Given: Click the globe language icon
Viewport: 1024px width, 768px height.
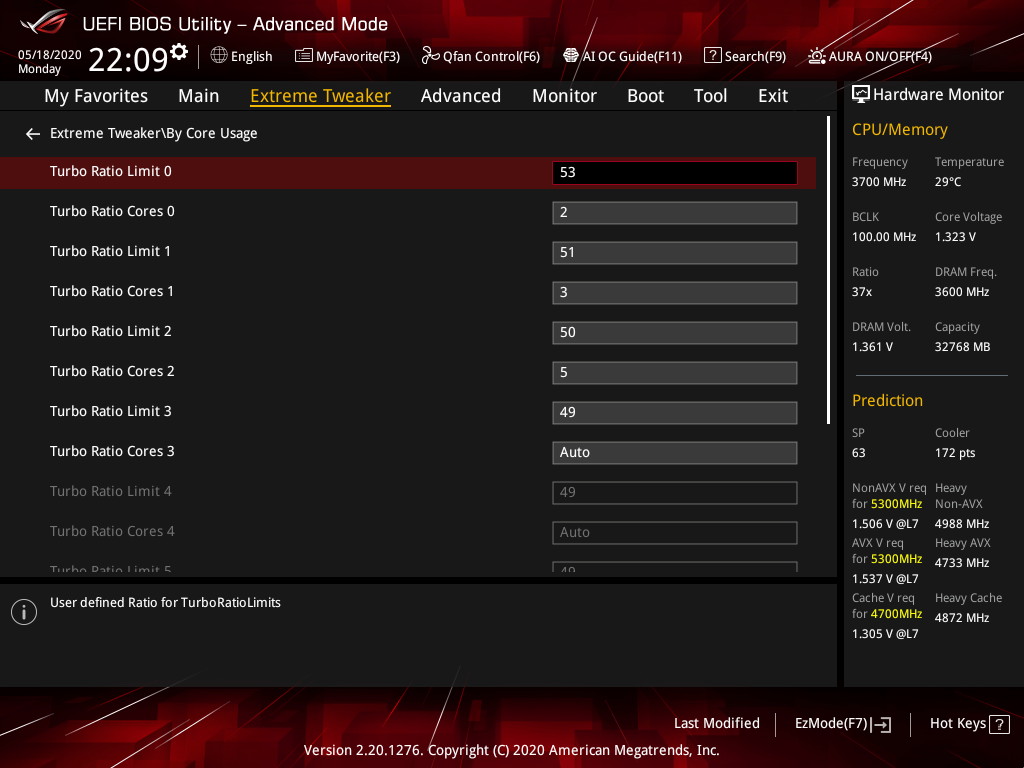Looking at the screenshot, I should pos(219,56).
